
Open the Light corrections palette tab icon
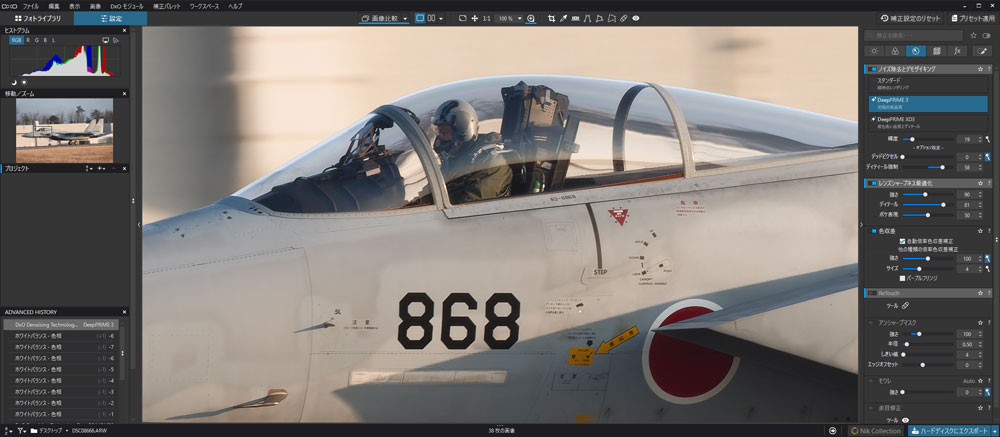point(873,50)
